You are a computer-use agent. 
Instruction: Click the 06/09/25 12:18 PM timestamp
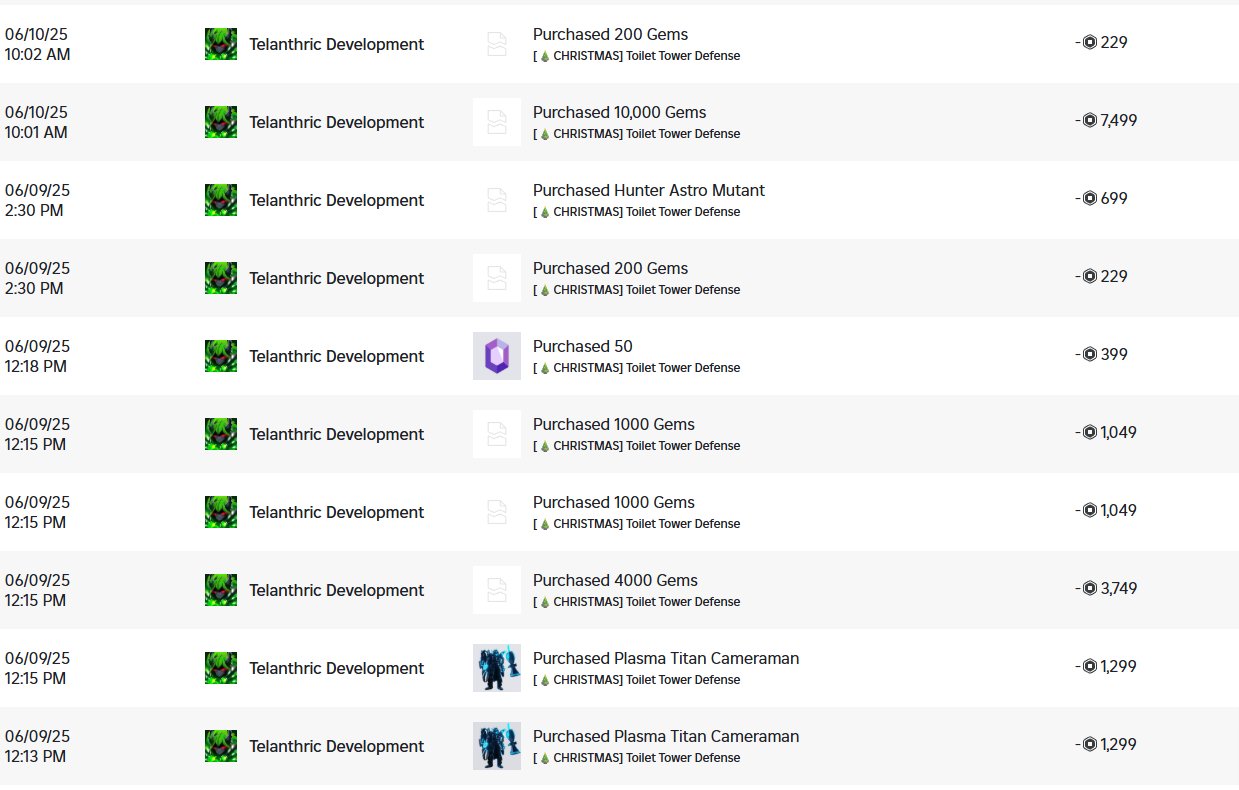38,356
